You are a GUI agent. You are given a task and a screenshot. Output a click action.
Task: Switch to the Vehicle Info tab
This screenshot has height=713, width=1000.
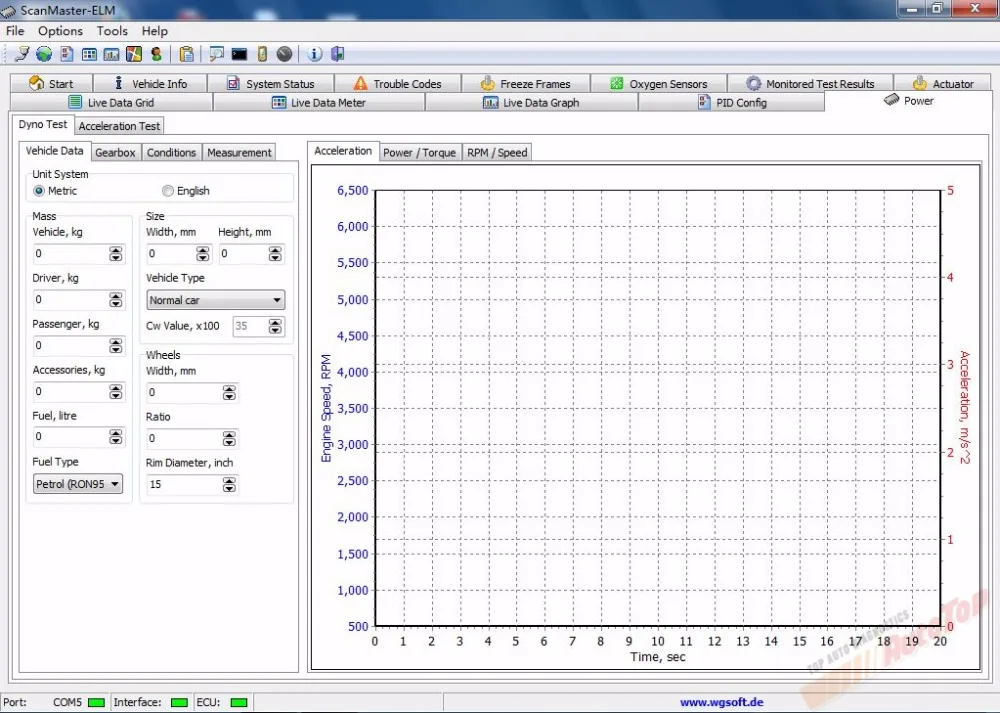151,84
